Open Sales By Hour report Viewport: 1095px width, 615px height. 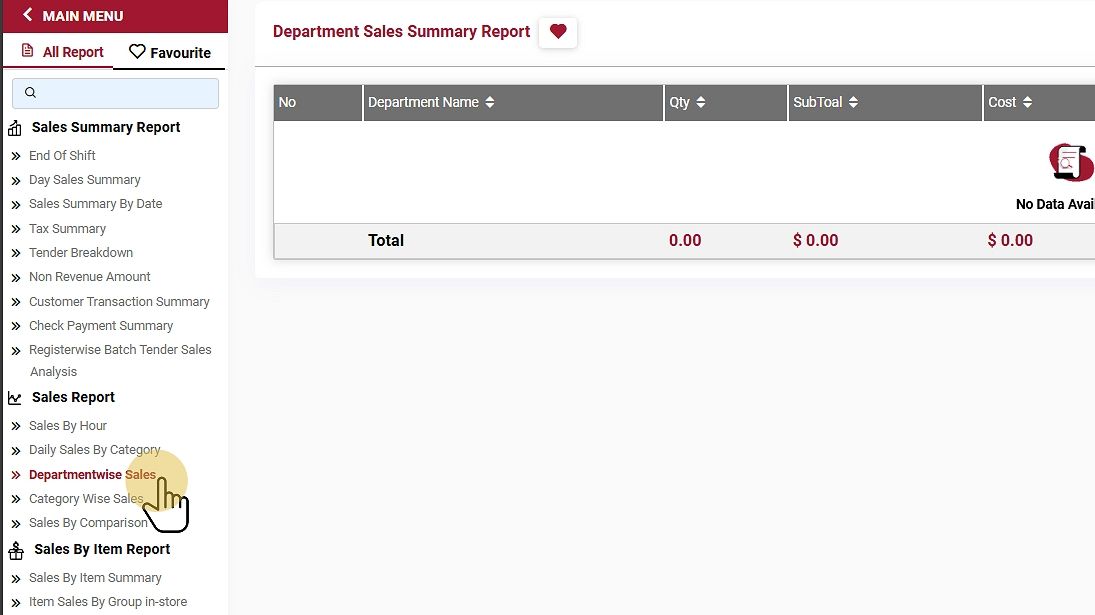coord(68,426)
